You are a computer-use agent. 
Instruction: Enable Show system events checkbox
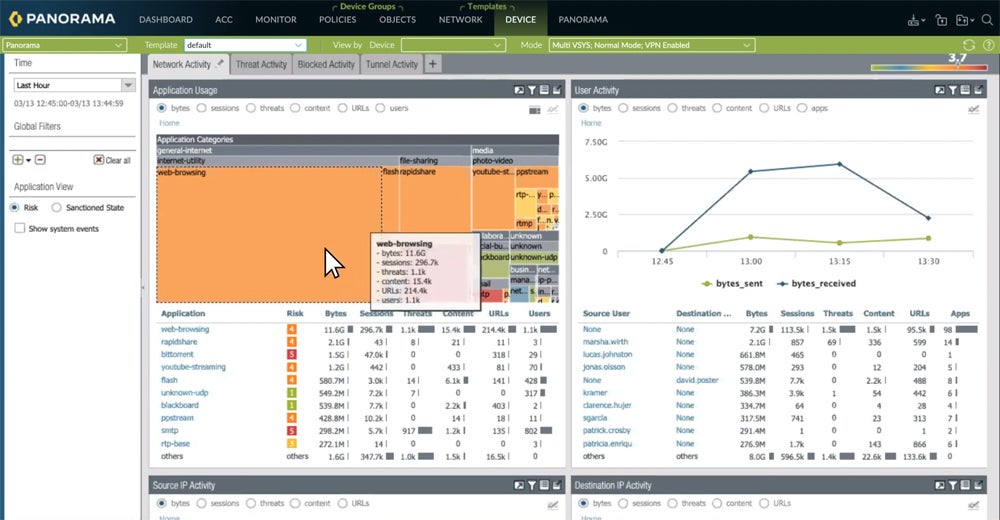point(20,229)
